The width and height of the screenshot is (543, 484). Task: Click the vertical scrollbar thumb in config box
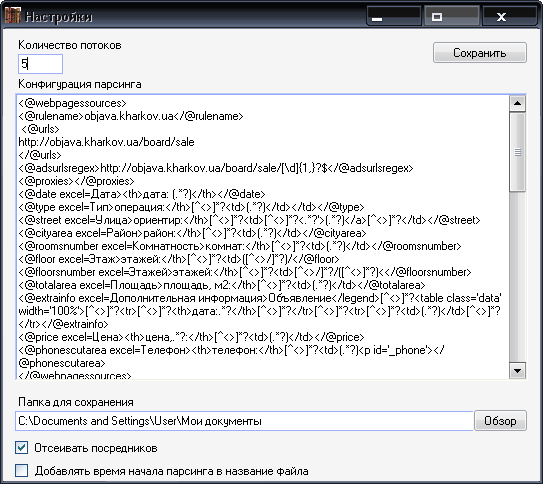[517, 152]
